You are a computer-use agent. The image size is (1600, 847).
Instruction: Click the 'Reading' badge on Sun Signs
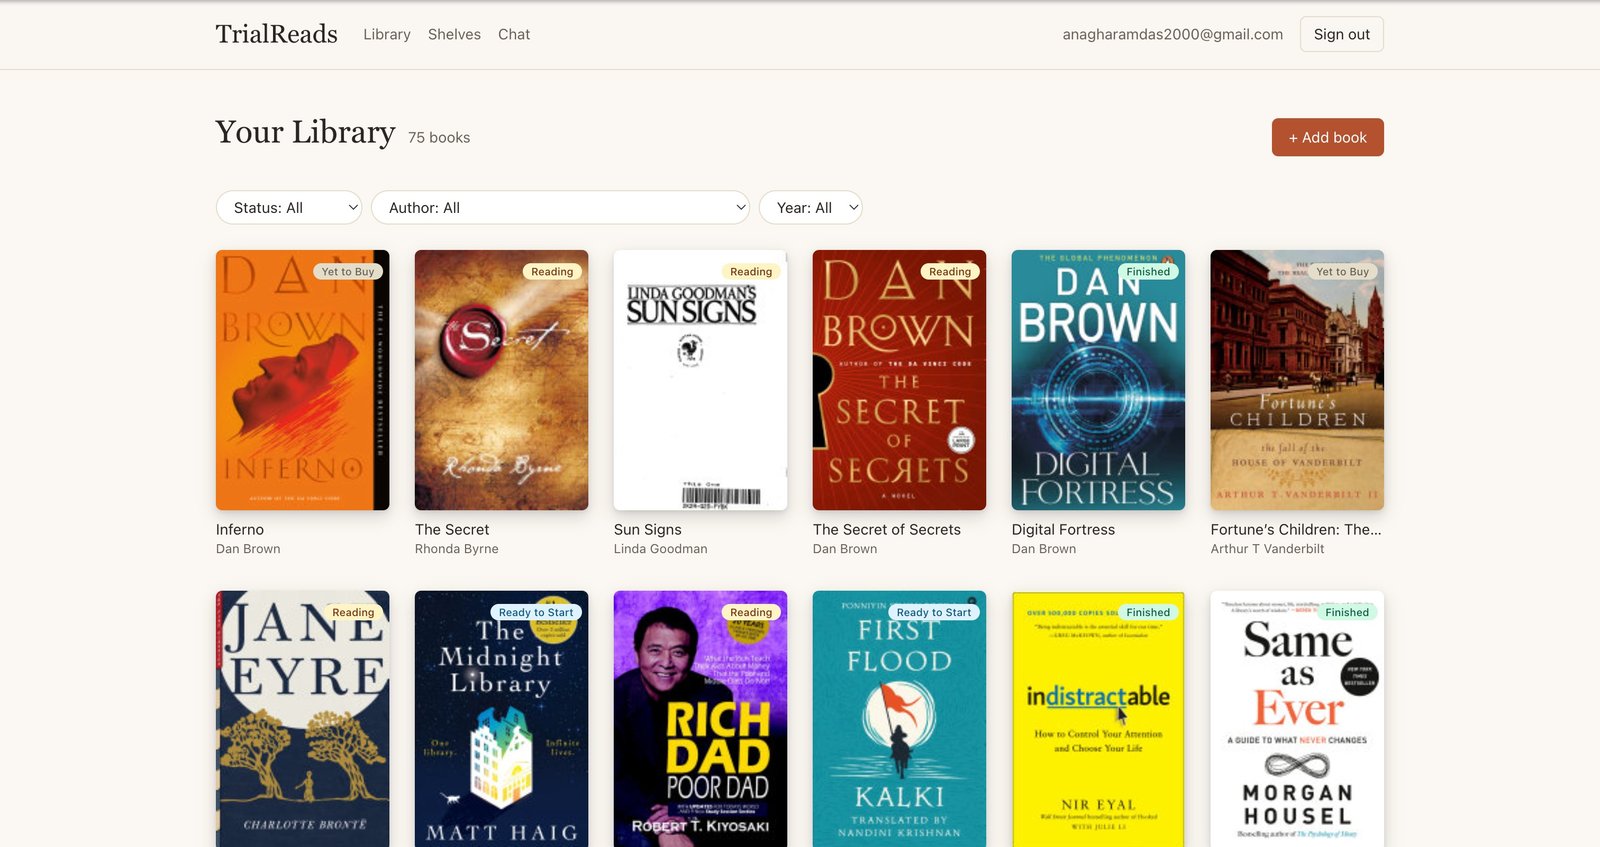(751, 271)
